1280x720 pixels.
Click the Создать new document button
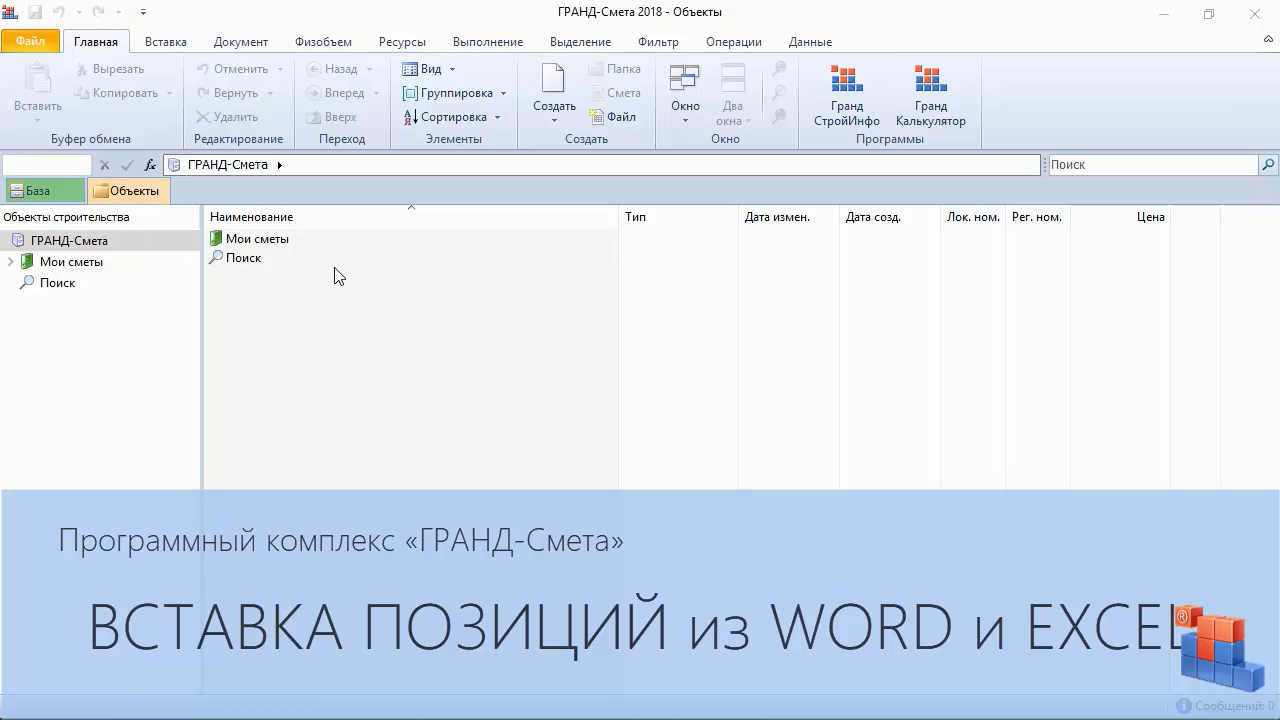coord(554,92)
